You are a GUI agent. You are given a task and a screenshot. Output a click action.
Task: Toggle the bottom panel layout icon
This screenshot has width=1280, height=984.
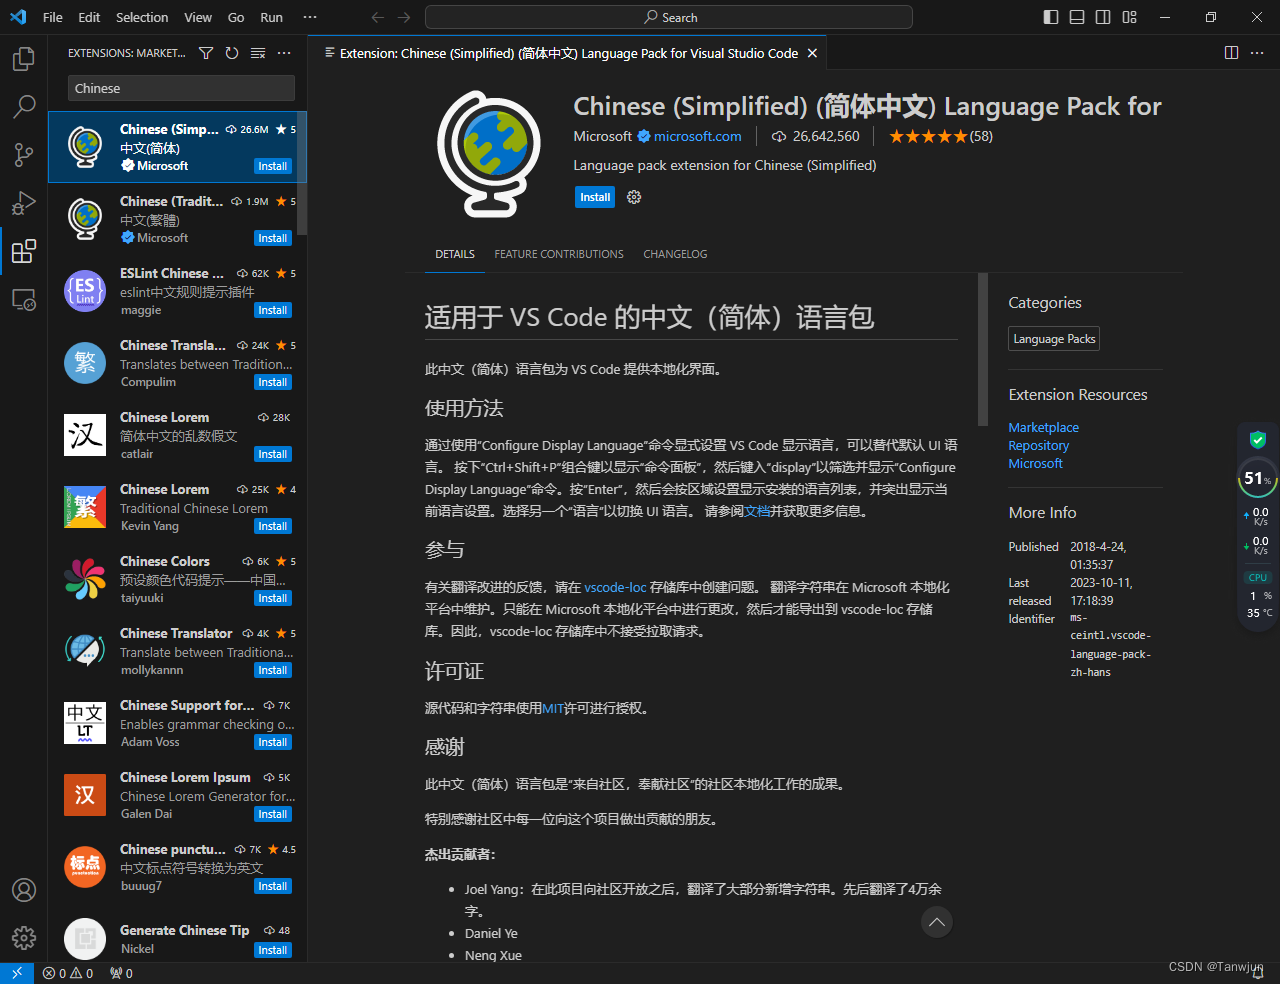pyautogui.click(x=1077, y=17)
